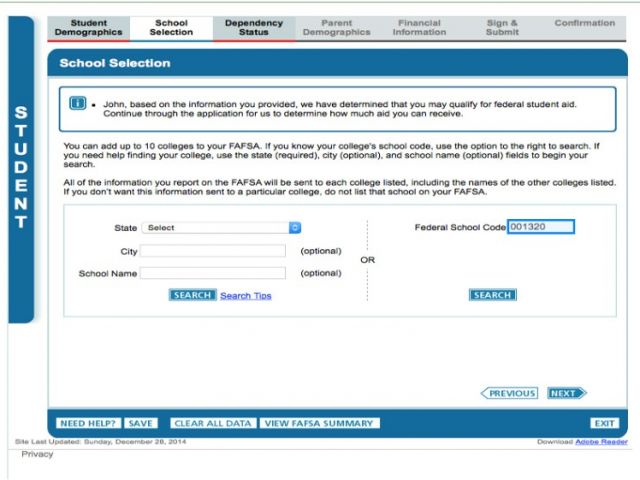Go back with the Previous button
The width and height of the screenshot is (640, 480).
point(509,394)
